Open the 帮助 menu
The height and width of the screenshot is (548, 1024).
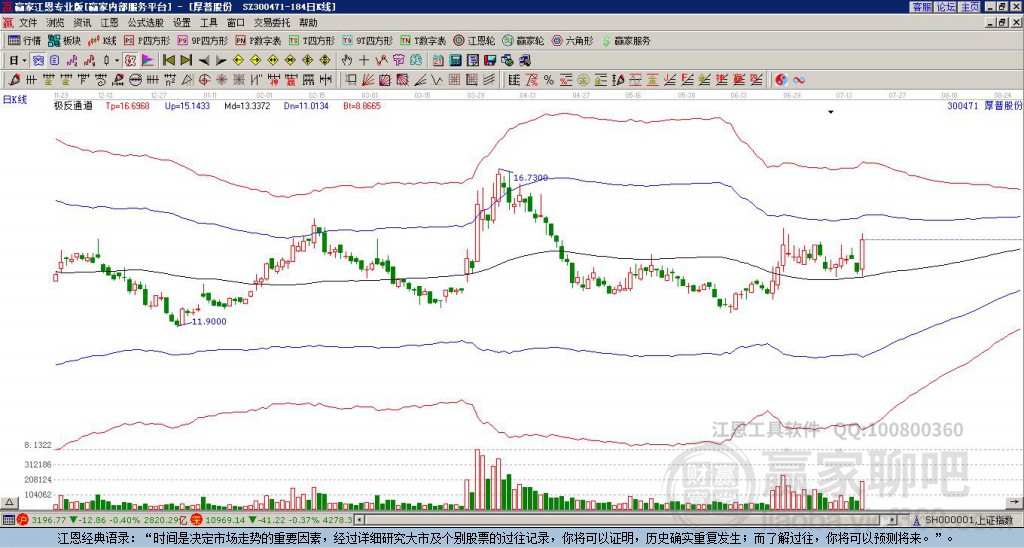(x=308, y=23)
